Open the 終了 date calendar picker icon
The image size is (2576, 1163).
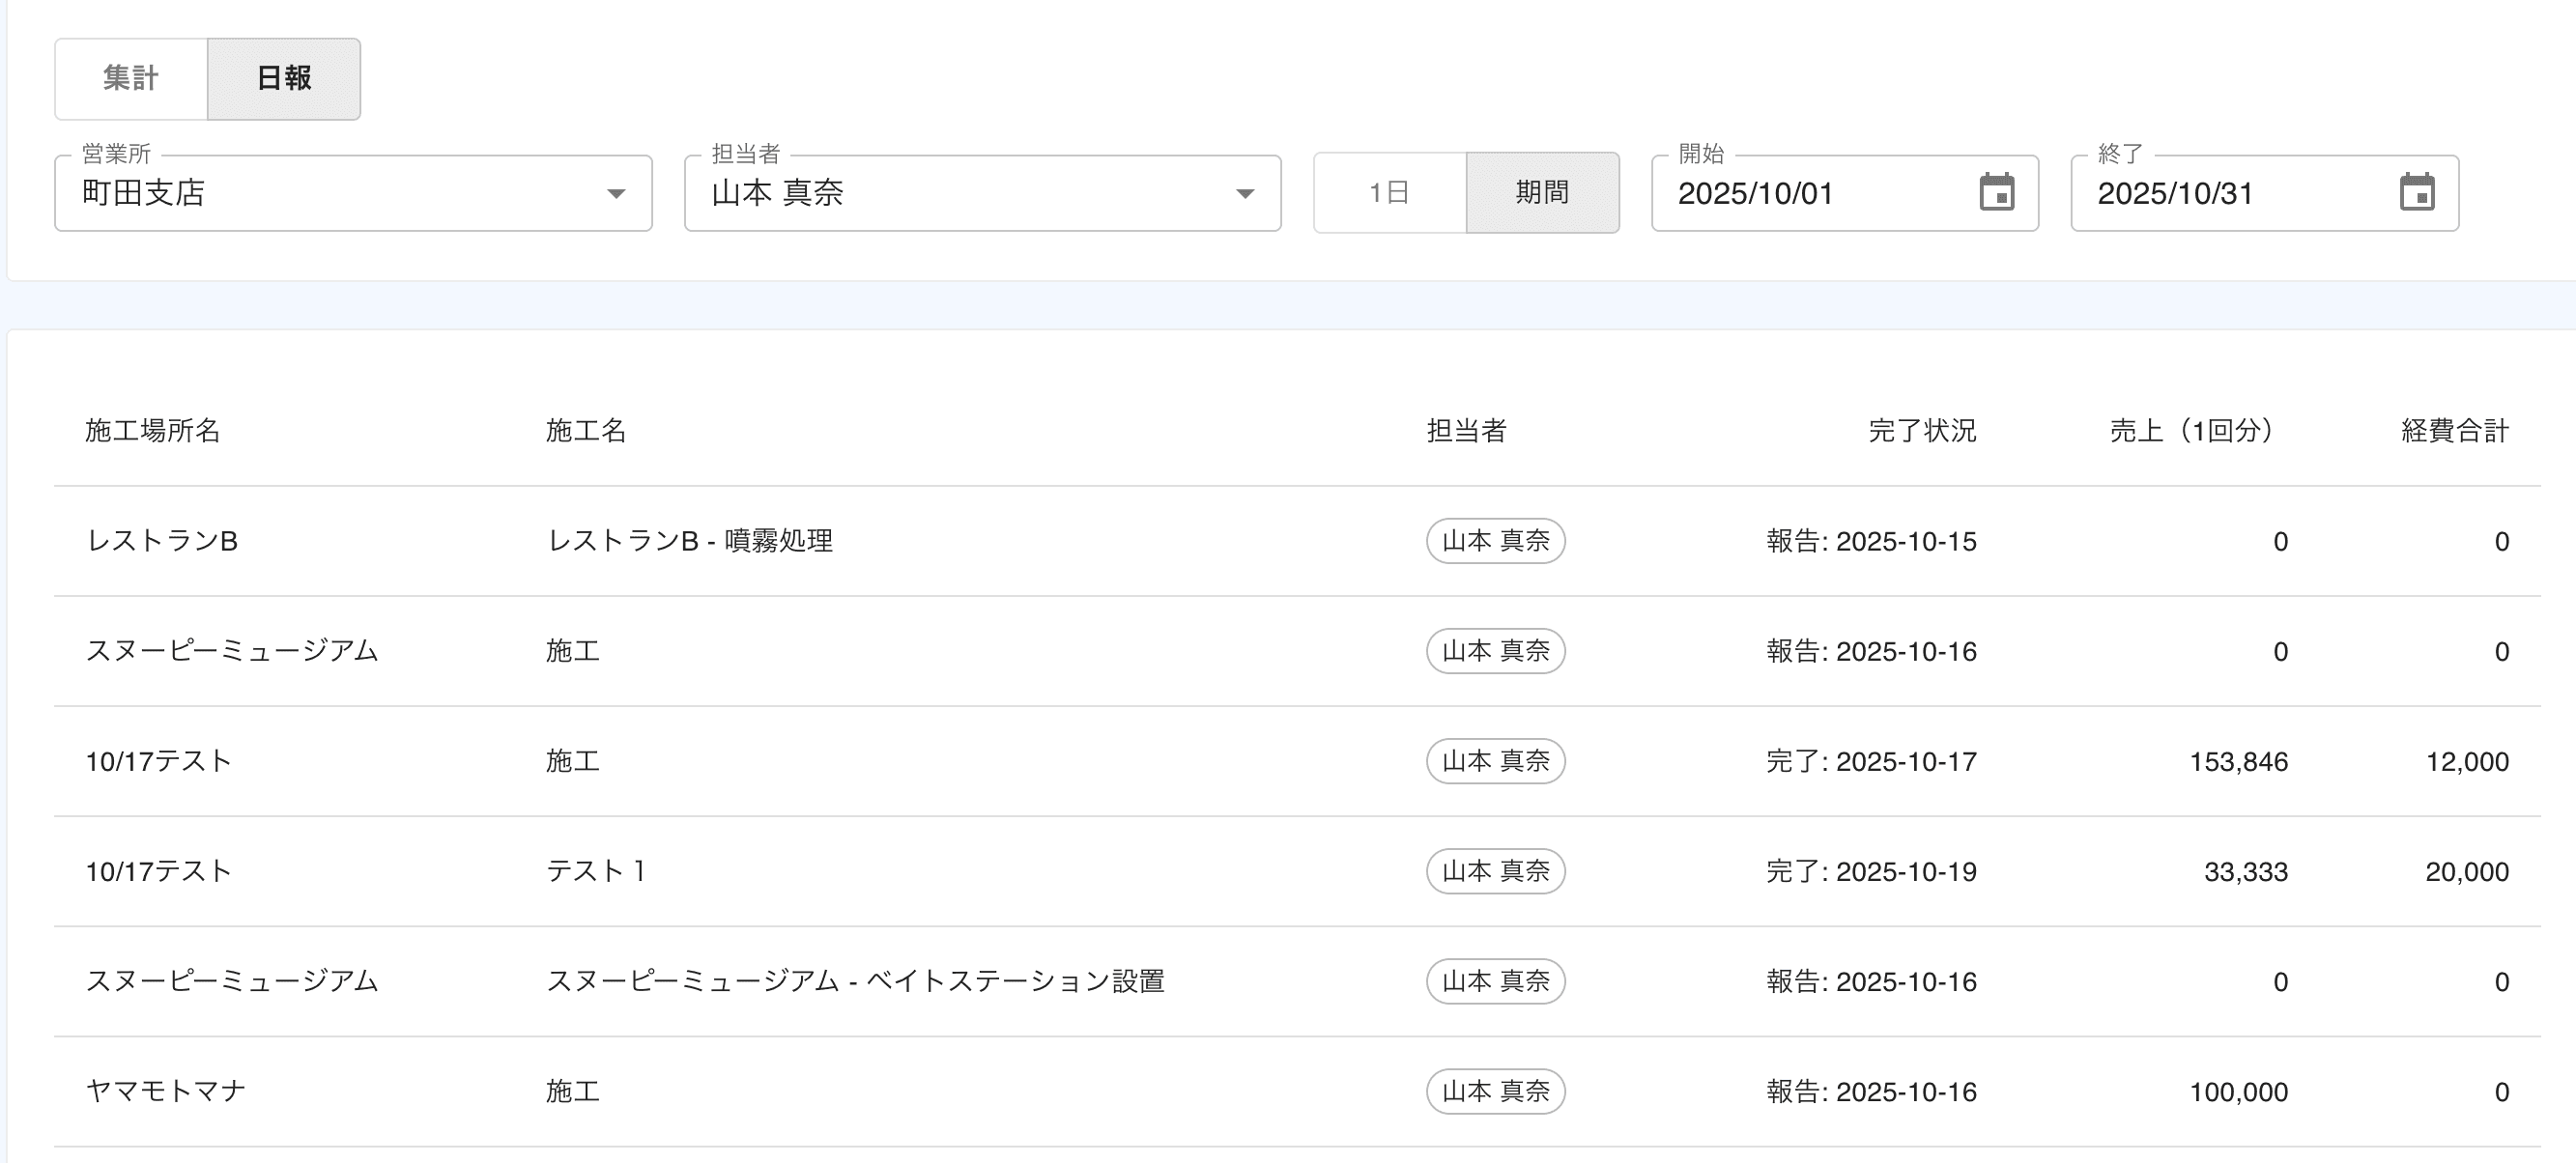[2416, 192]
